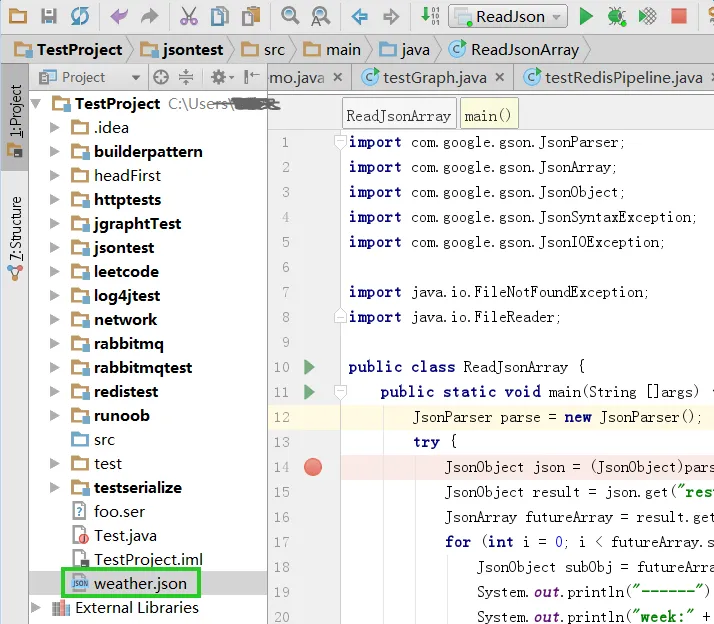The width and height of the screenshot is (714, 624).
Task: Click the Cut scissors icon
Action: pos(188,16)
